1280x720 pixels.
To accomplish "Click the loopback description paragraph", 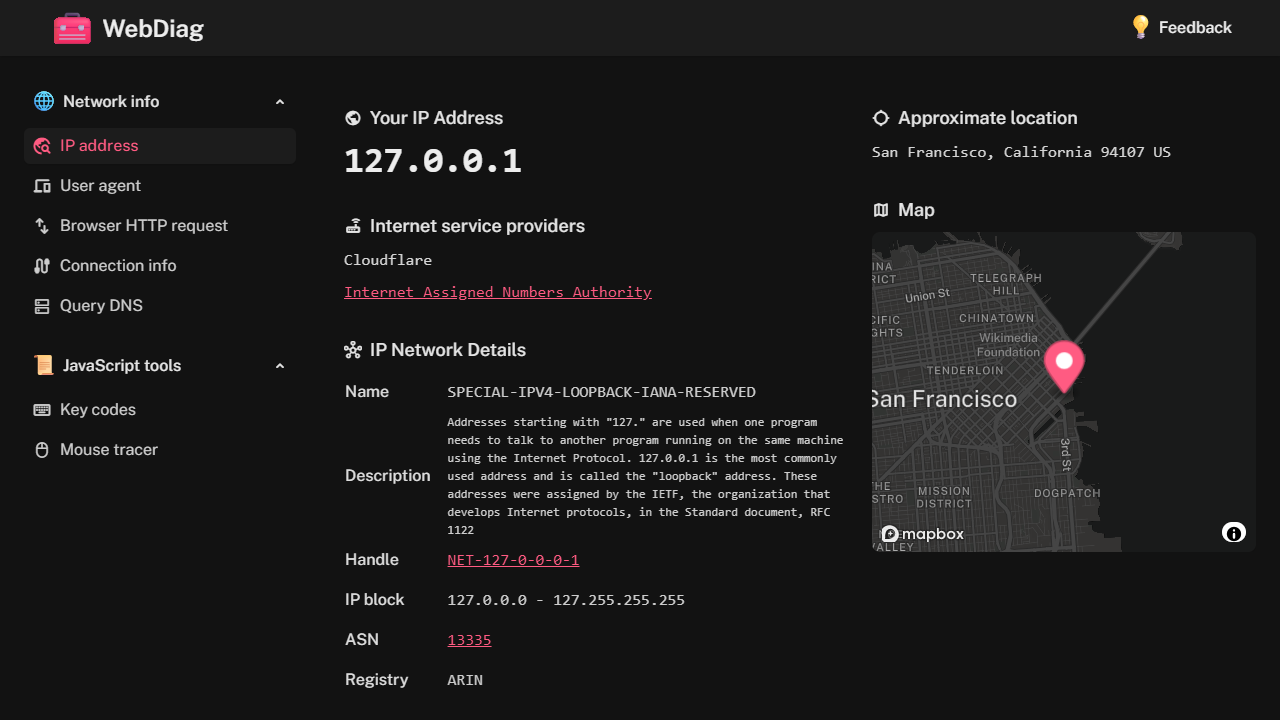I will tap(645, 476).
